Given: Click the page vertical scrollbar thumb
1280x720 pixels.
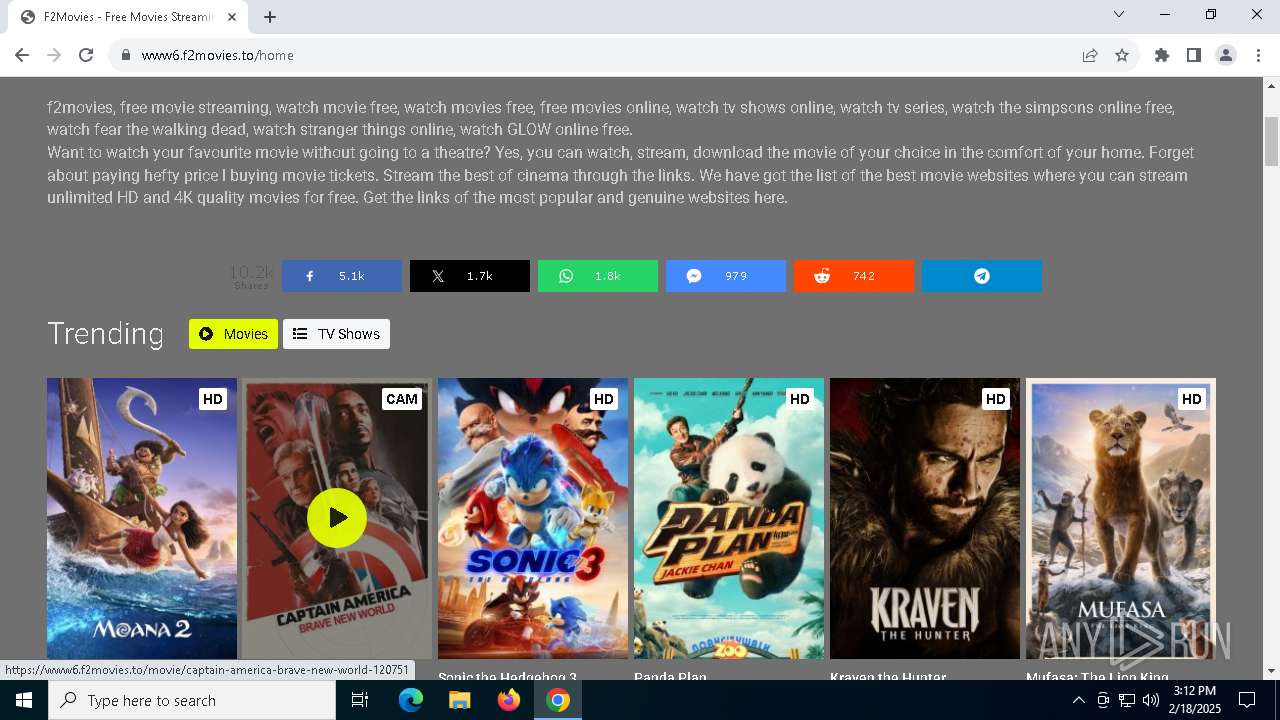Looking at the screenshot, I should tap(1272, 141).
